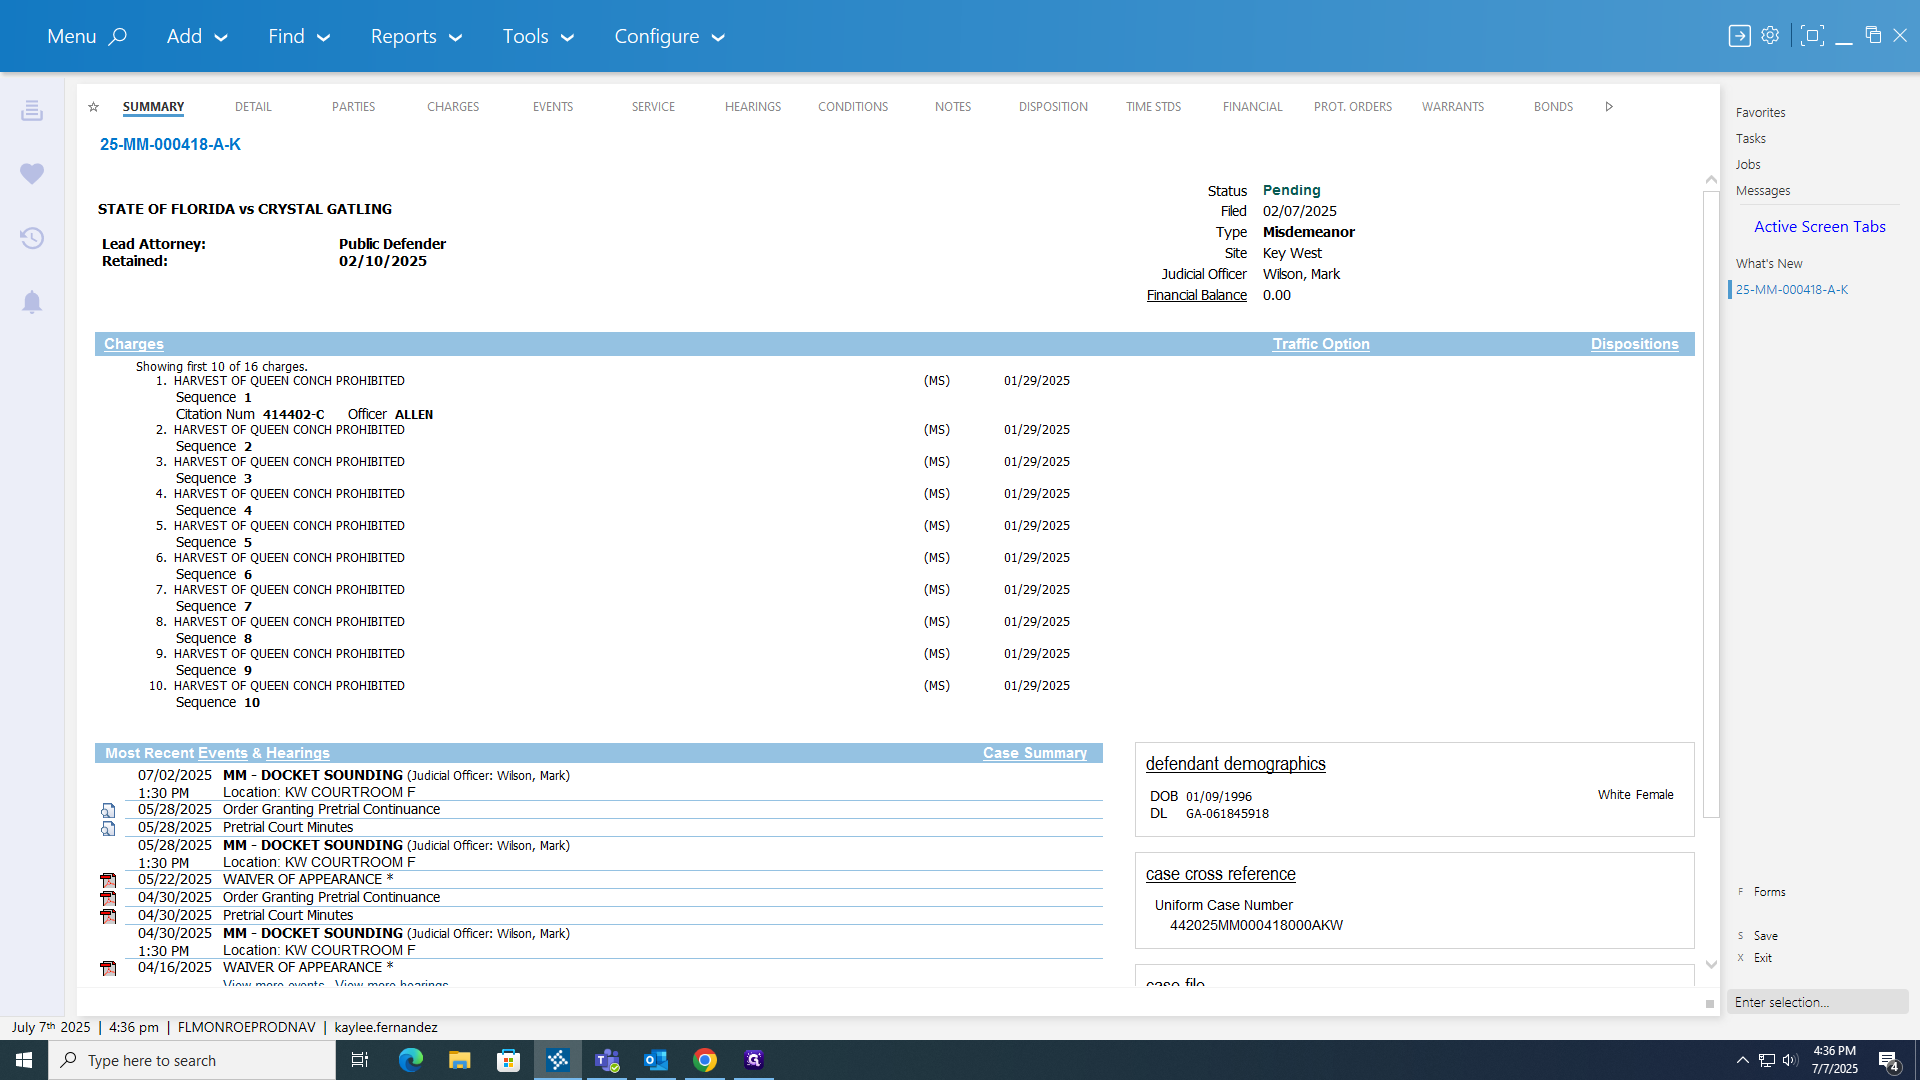Image resolution: width=1920 pixels, height=1080 pixels.
Task: Open Task View on the taskbar
Action: (360, 1060)
